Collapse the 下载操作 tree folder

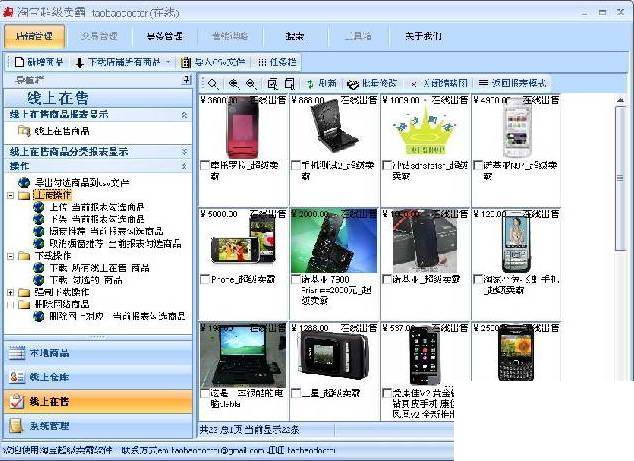click(x=11, y=256)
